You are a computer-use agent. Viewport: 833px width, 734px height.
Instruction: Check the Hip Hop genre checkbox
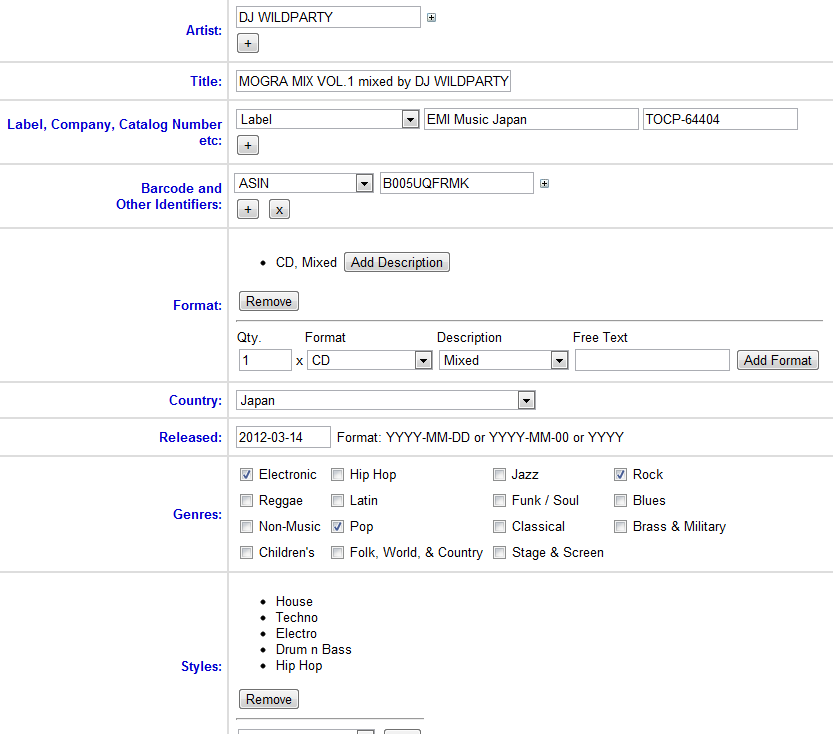(337, 474)
